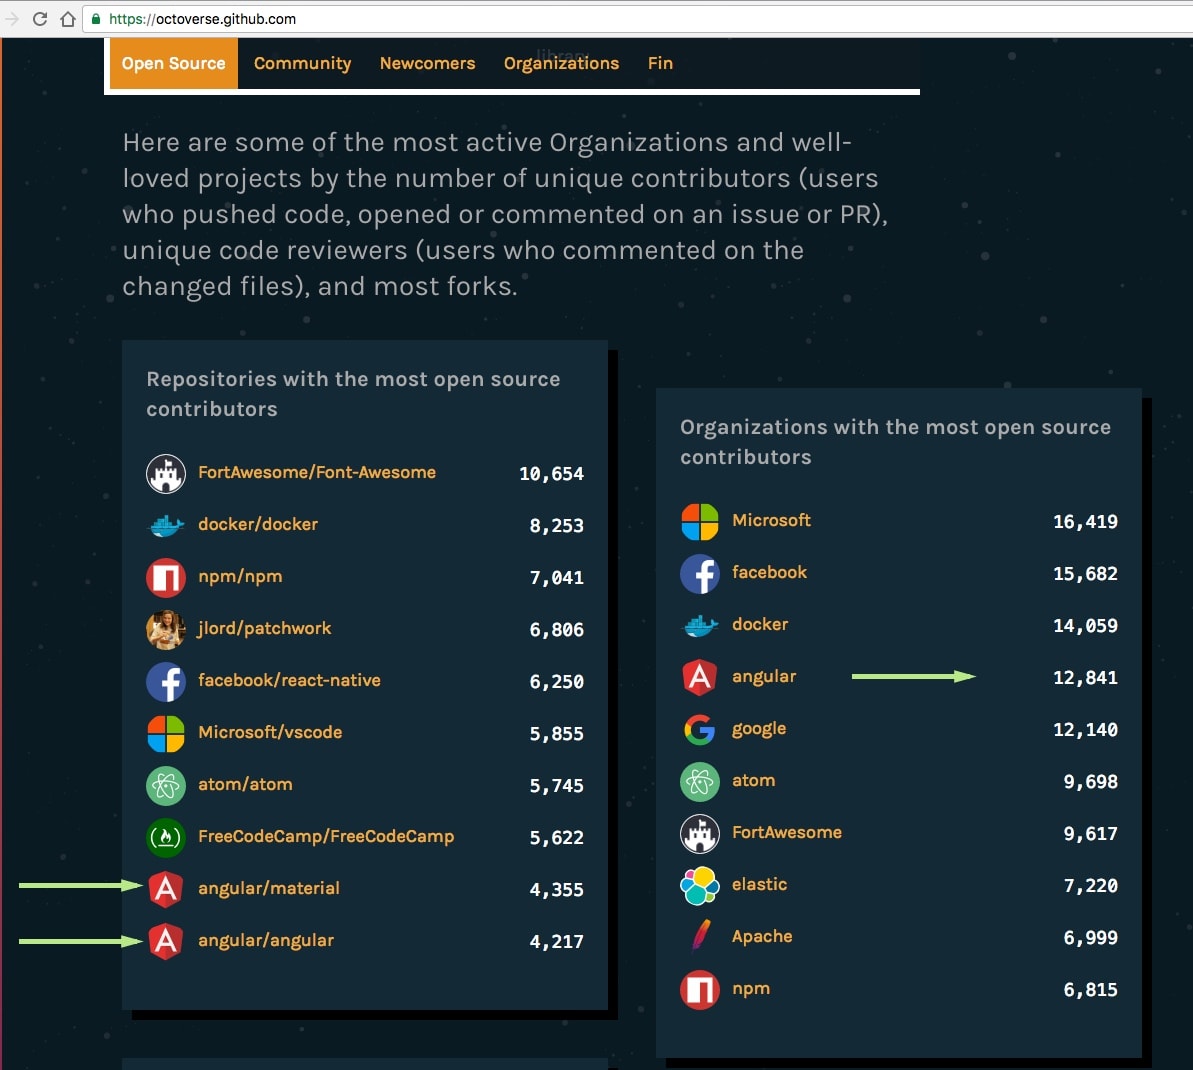
Task: Click the Atom icon beside atom/atom
Action: 166,785
